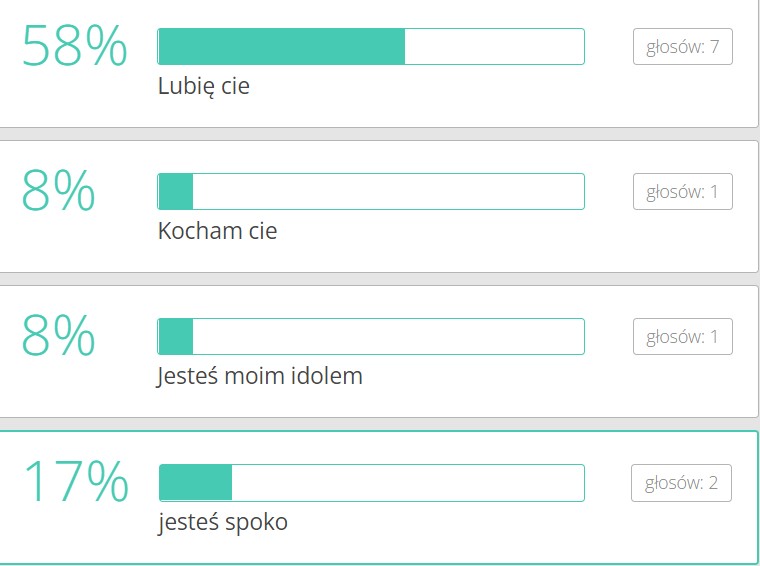Click the progress bar above 'jesteś spoko'

(x=371, y=482)
